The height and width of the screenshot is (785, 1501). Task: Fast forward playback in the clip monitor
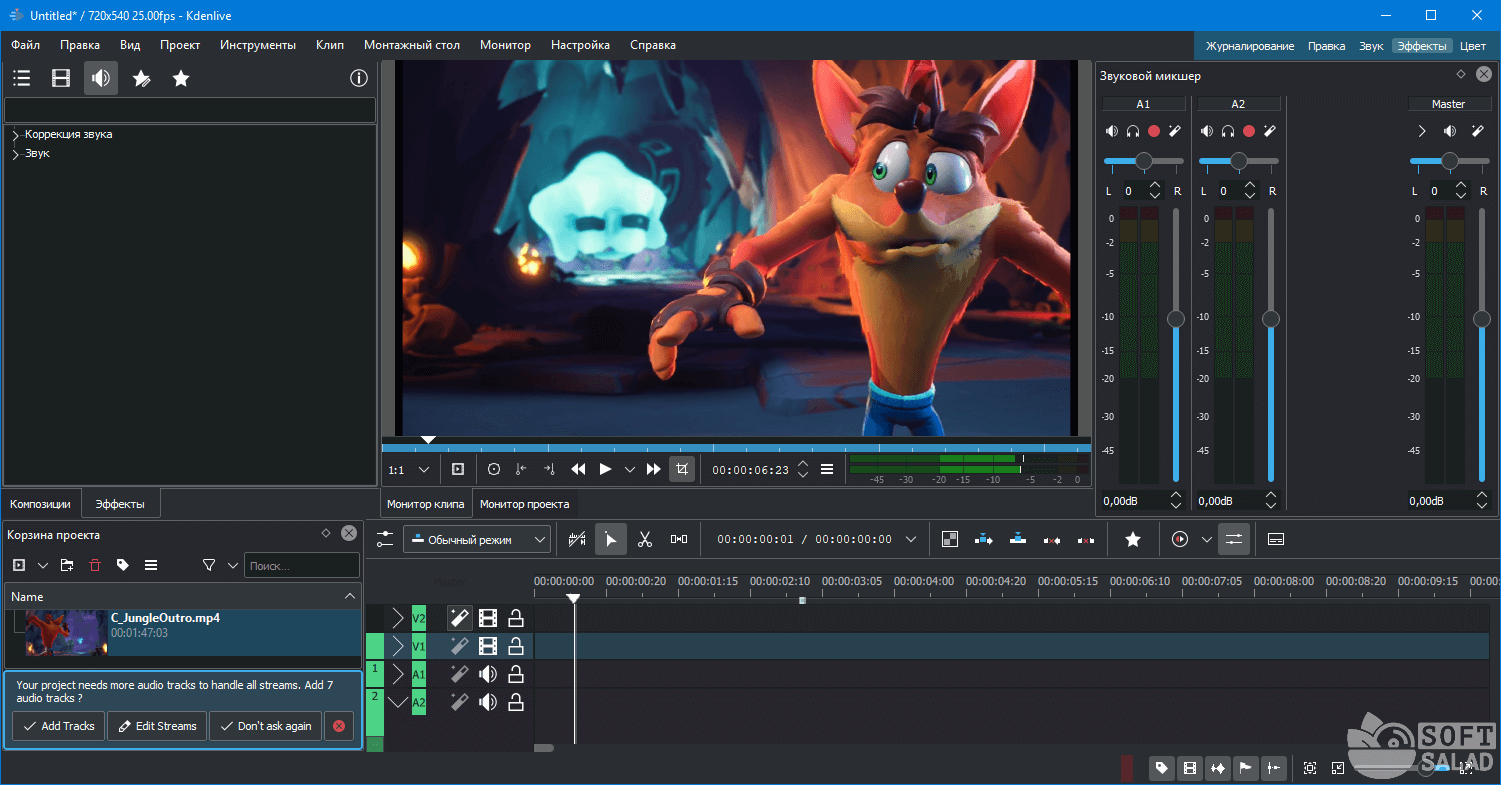[x=654, y=469]
